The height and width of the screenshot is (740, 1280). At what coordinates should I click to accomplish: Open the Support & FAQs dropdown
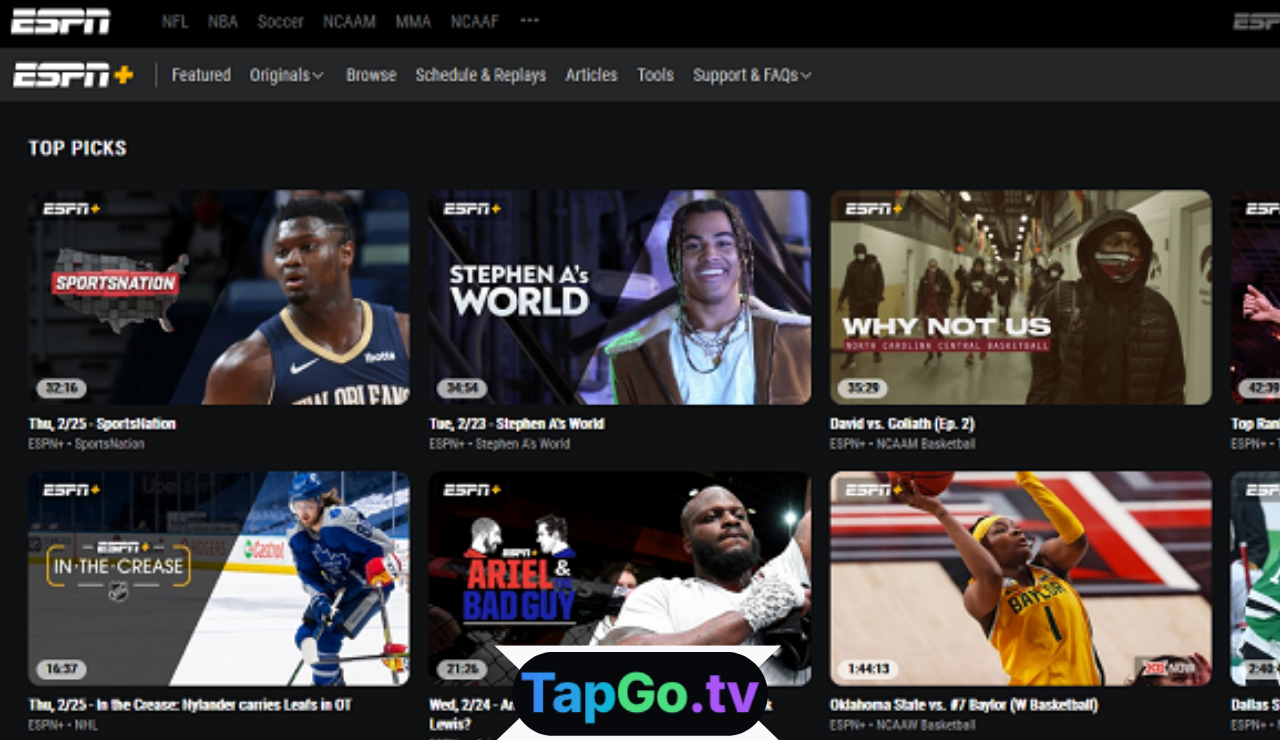coord(752,74)
